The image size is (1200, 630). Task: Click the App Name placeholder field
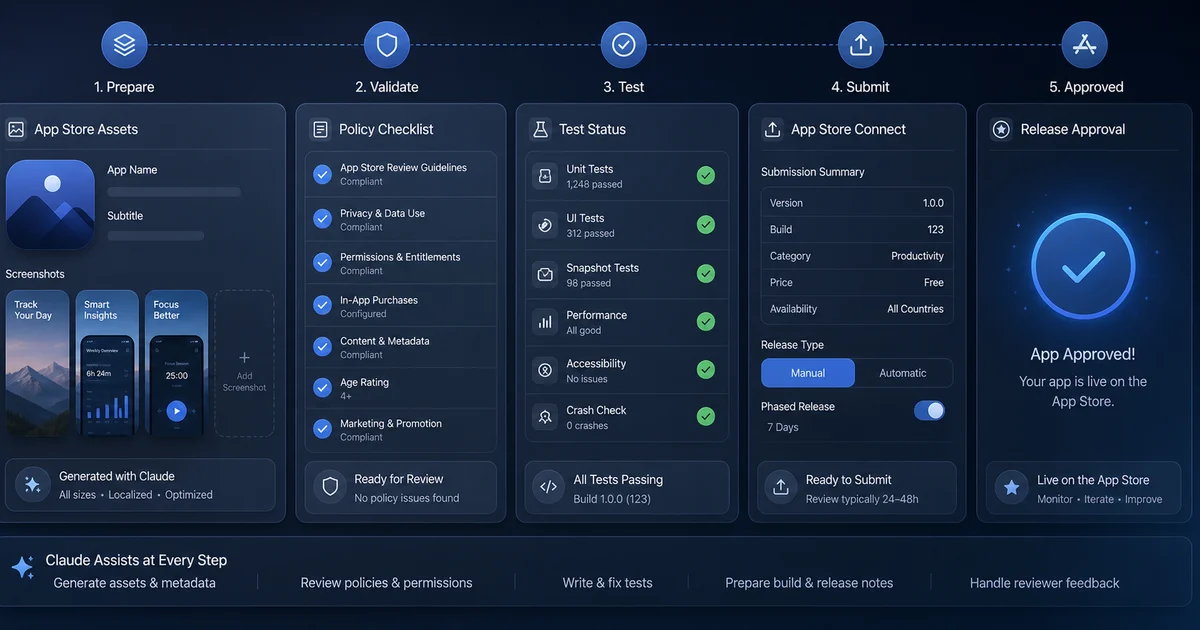(174, 191)
